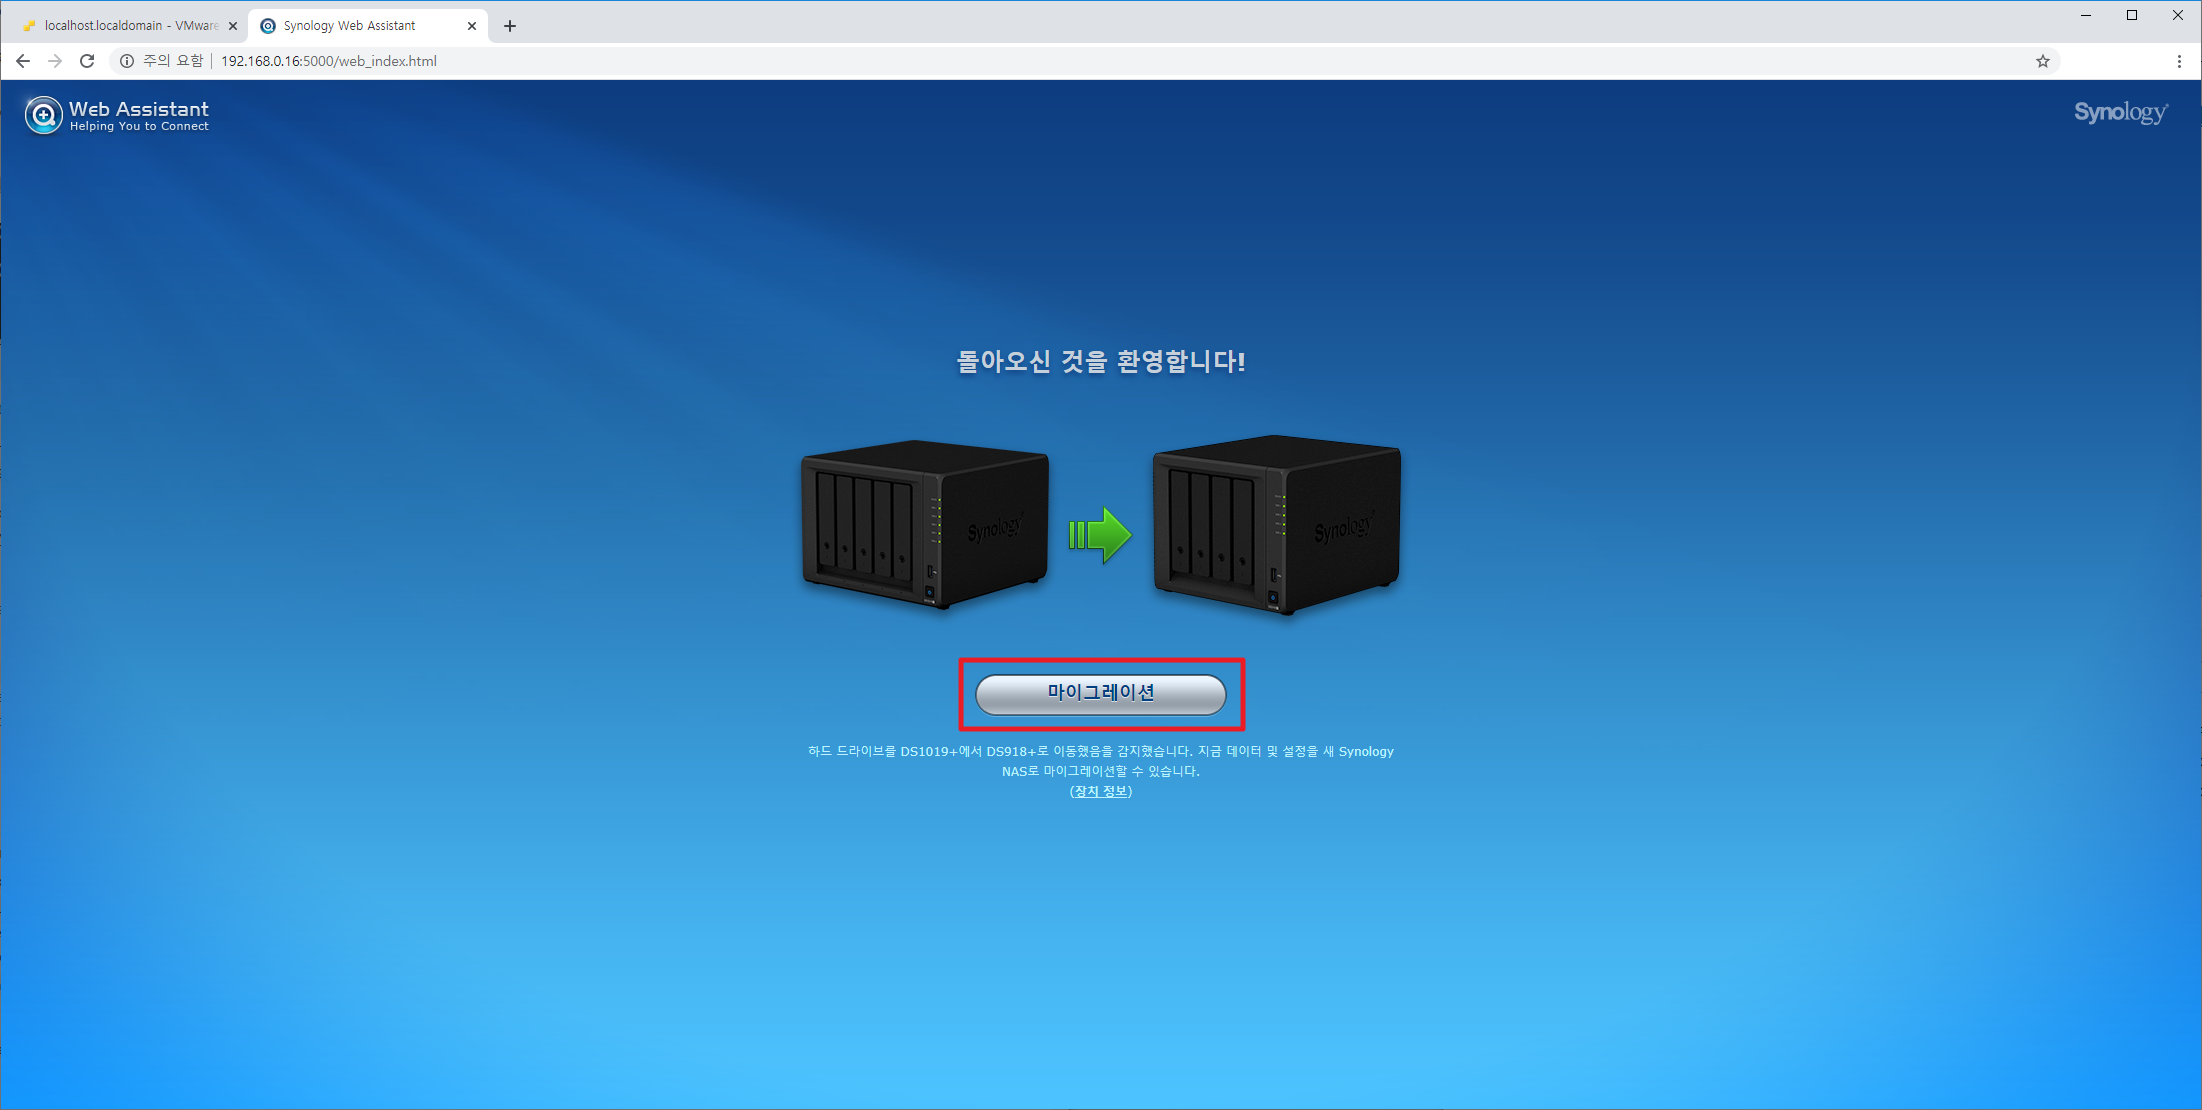Click the 돌아오신 것을 환영합니다! heading

(1101, 361)
